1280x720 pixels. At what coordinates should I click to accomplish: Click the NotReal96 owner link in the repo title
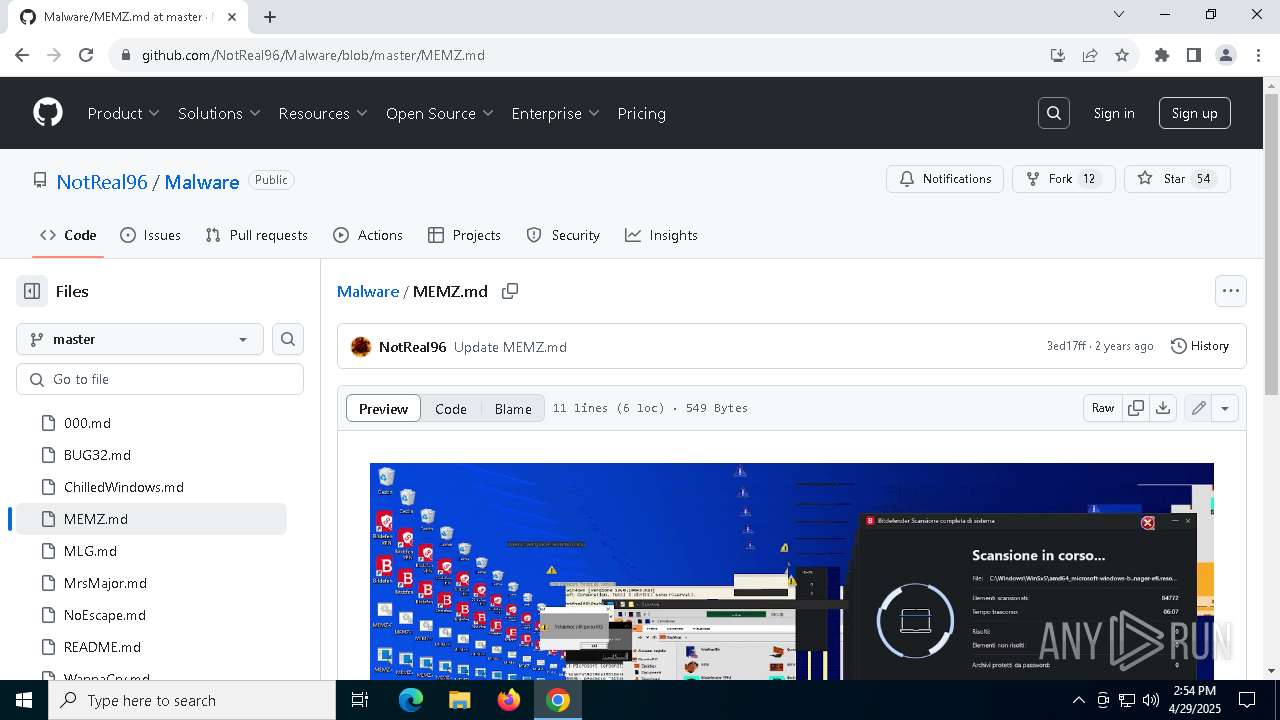coord(102,182)
